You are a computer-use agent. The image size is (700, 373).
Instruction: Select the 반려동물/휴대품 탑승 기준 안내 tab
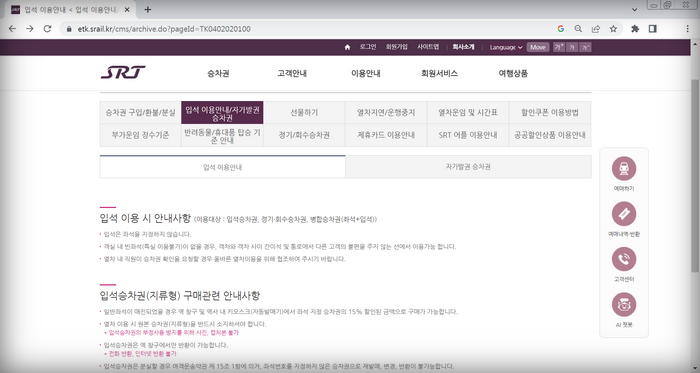(x=222, y=135)
